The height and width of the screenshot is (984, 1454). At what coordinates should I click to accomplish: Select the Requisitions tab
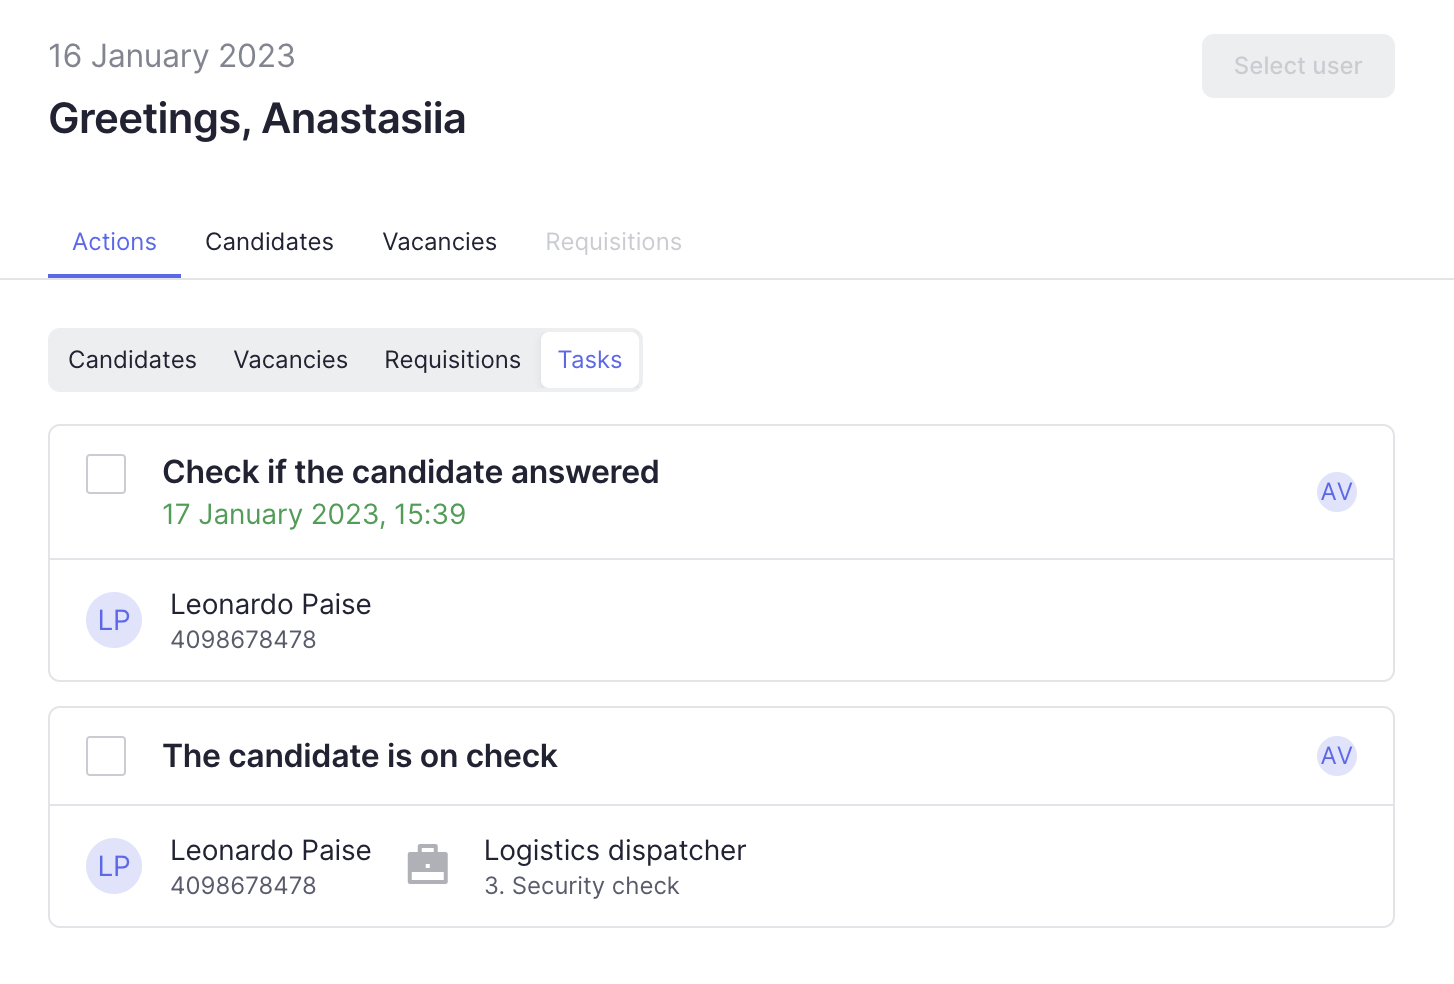[x=613, y=242]
